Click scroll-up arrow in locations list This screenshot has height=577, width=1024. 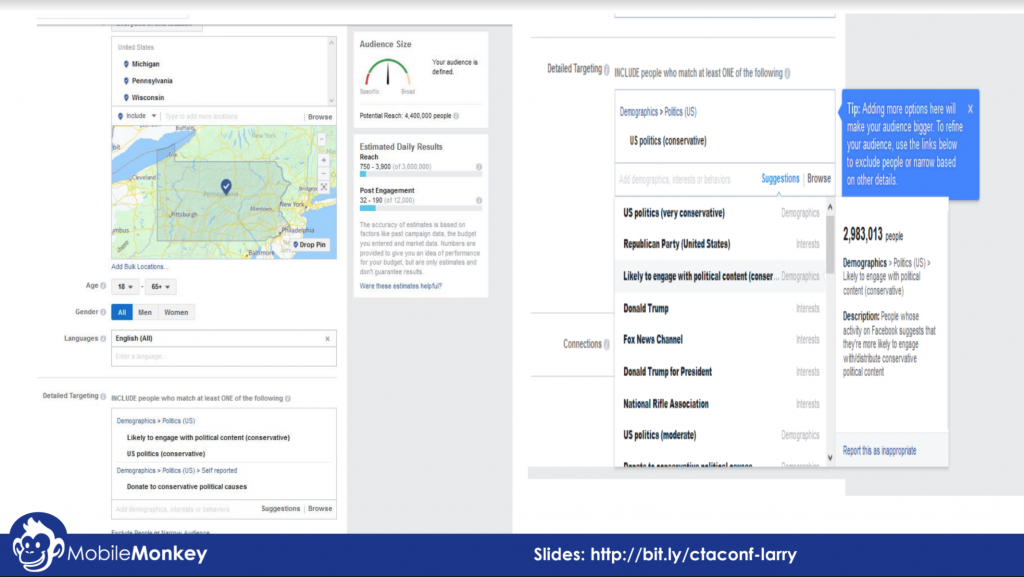pos(331,43)
